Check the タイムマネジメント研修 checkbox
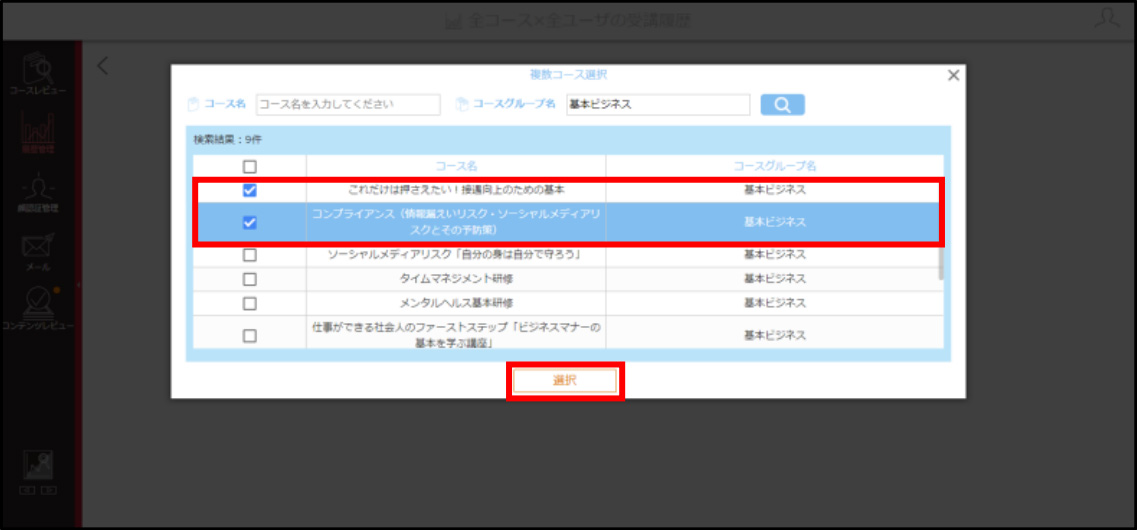The image size is (1137, 530). [249, 279]
